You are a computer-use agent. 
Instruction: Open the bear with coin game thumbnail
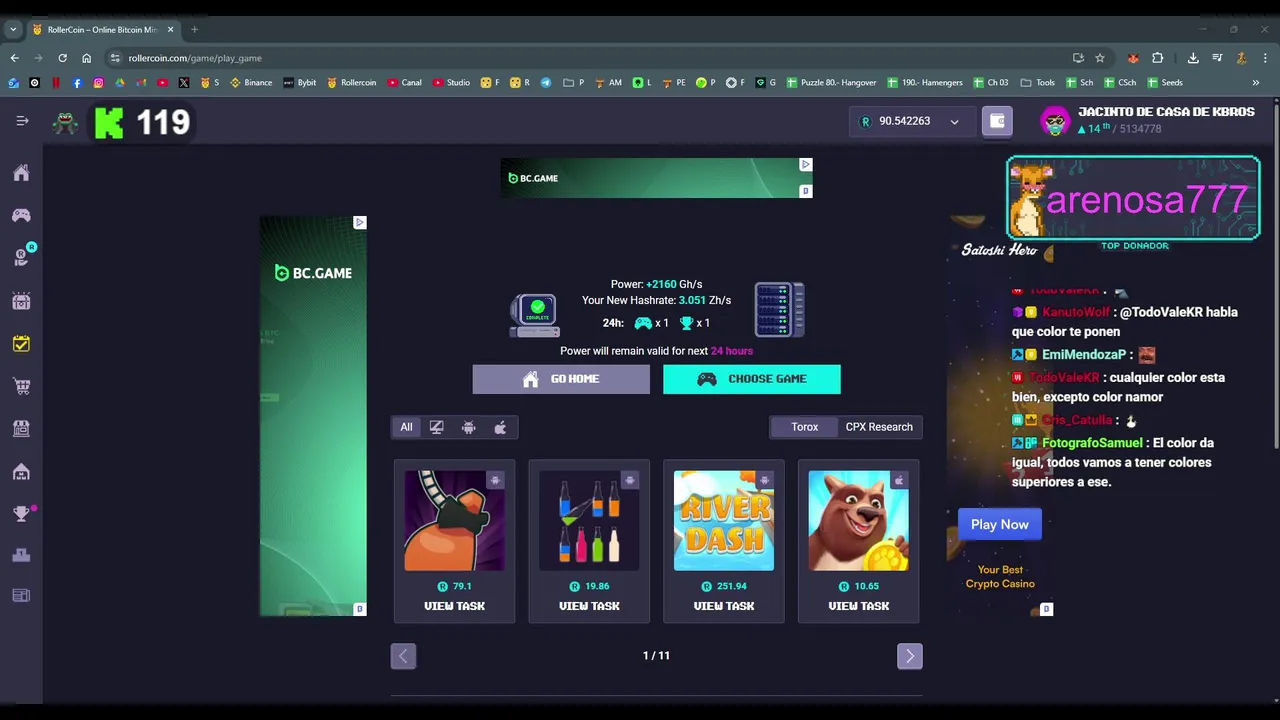(858, 521)
